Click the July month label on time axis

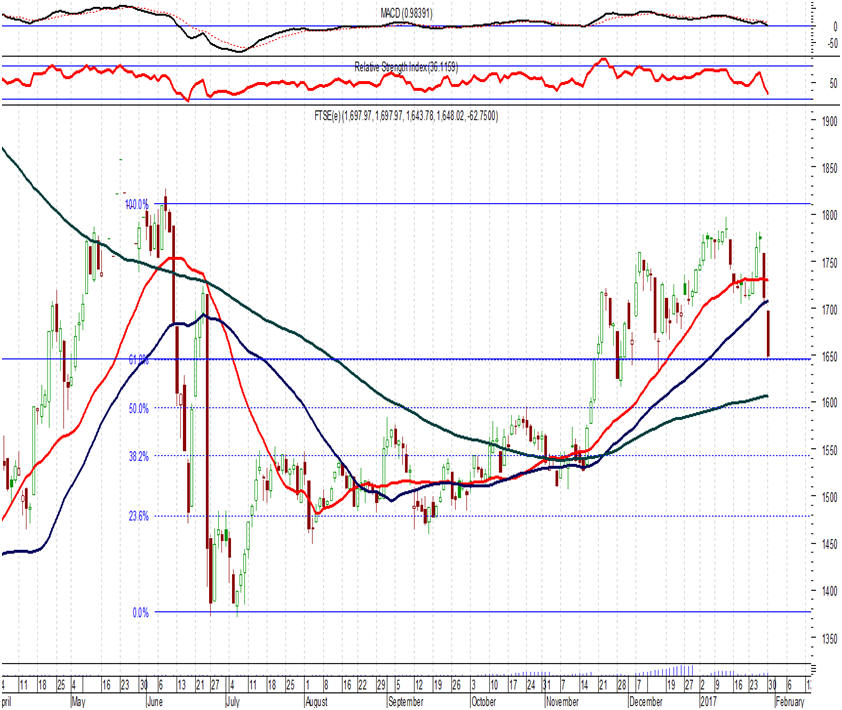pyautogui.click(x=232, y=702)
